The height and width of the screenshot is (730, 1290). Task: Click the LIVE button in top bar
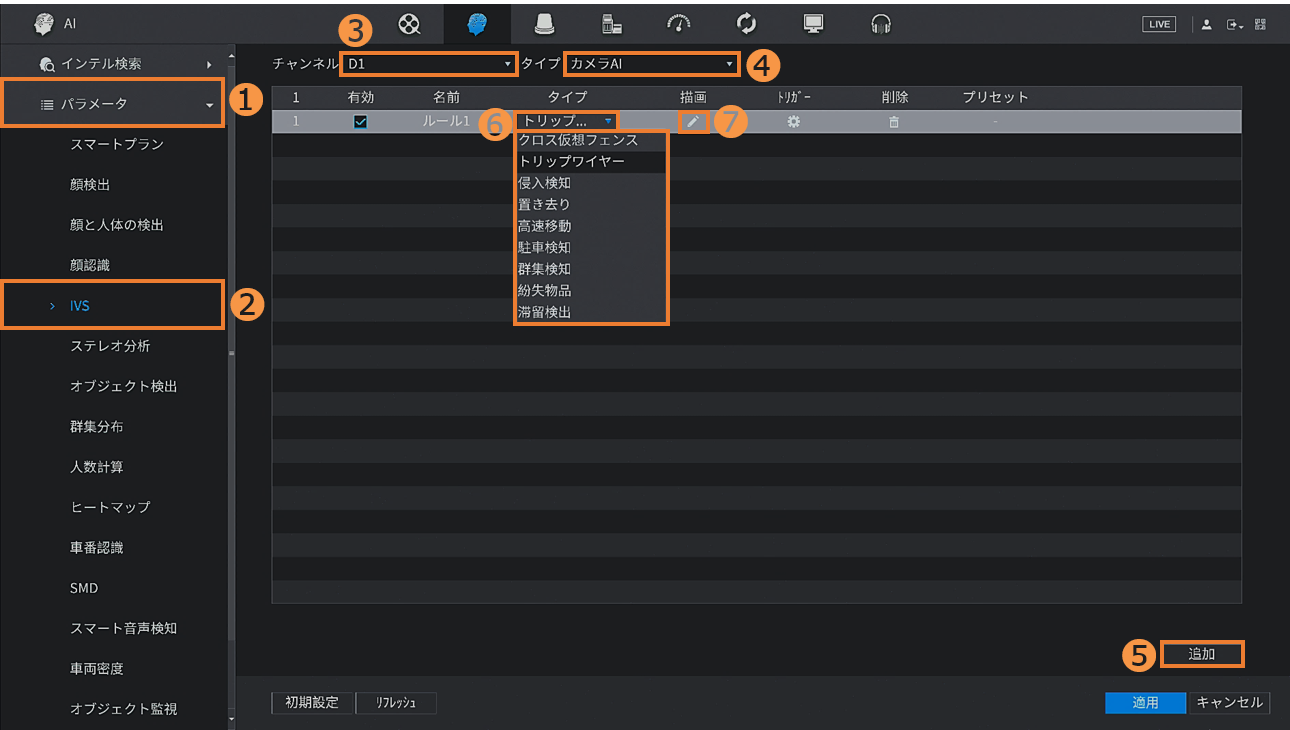pyautogui.click(x=1159, y=24)
